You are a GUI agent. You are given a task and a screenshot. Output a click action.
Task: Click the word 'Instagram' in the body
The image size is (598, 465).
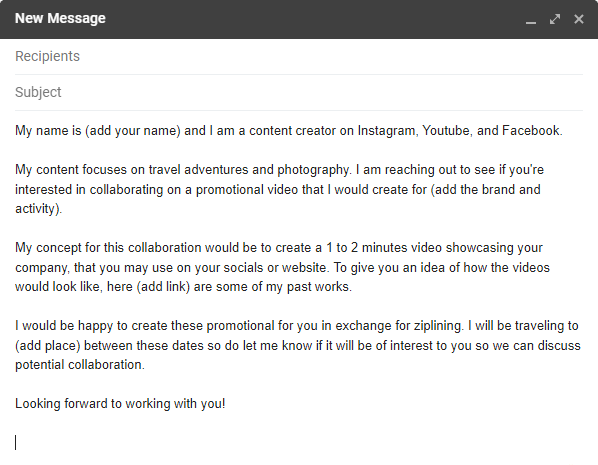(x=388, y=131)
